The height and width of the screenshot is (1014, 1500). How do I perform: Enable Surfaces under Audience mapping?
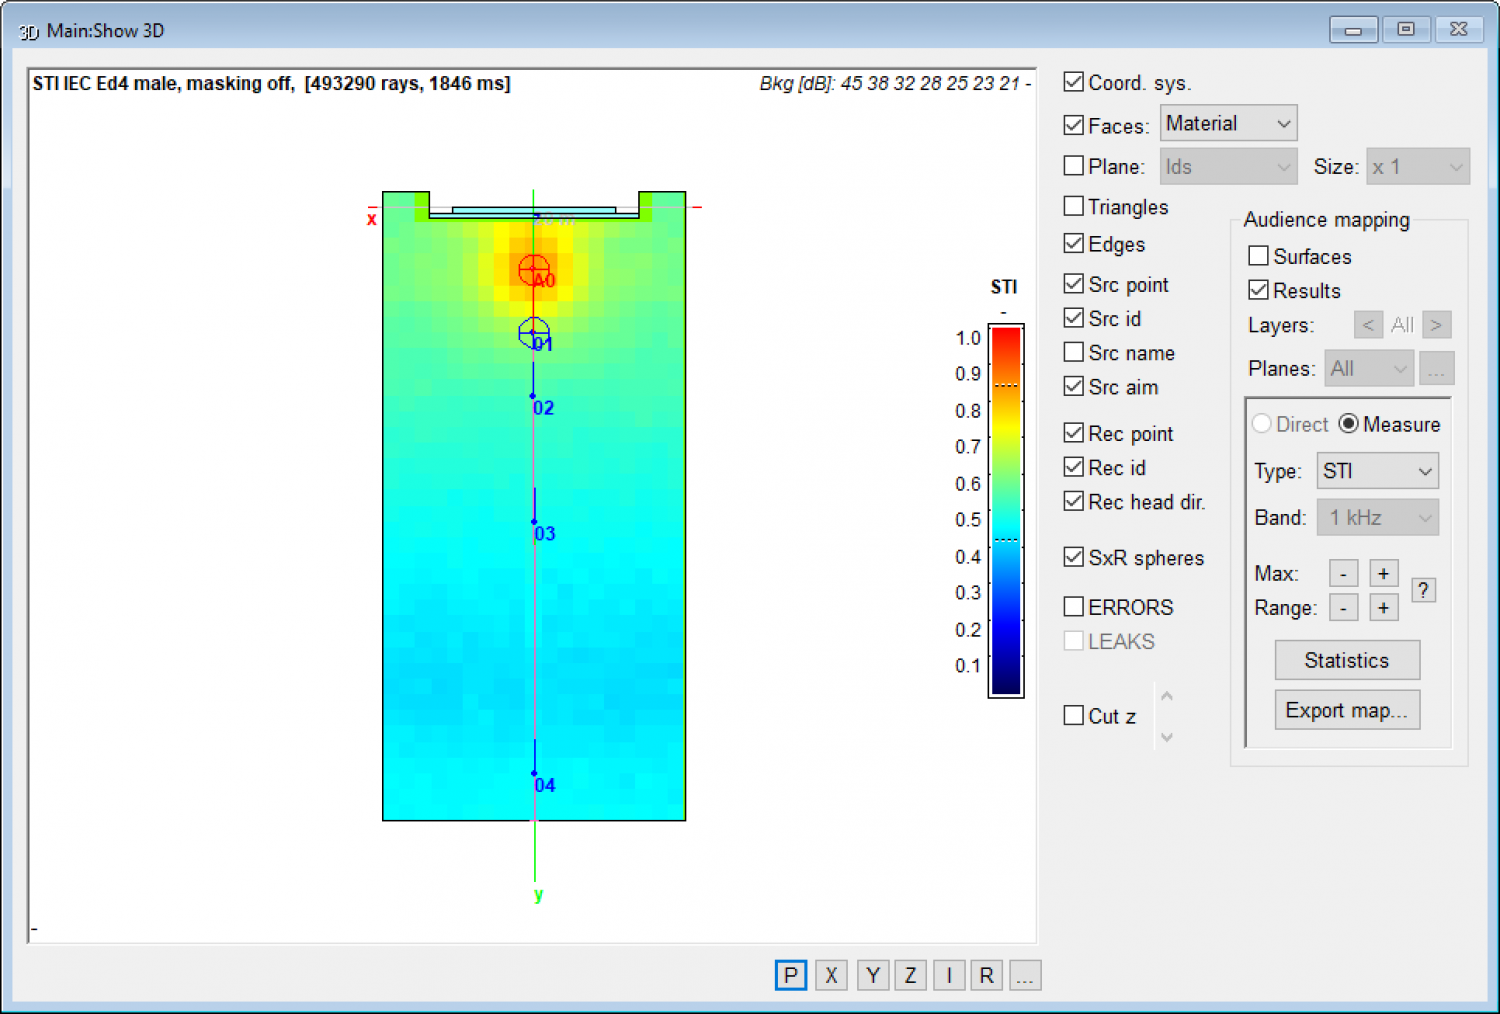coord(1258,256)
